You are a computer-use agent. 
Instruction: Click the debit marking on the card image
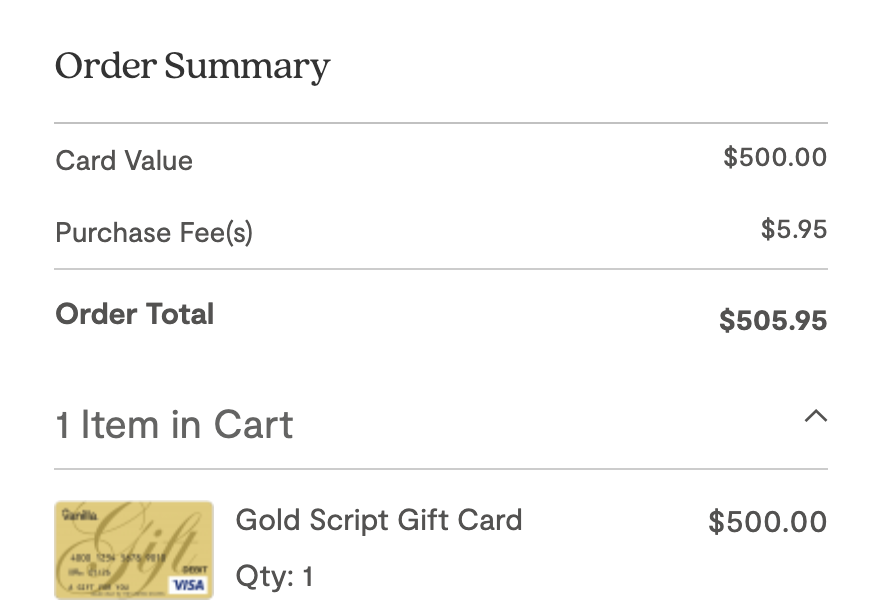[195, 568]
